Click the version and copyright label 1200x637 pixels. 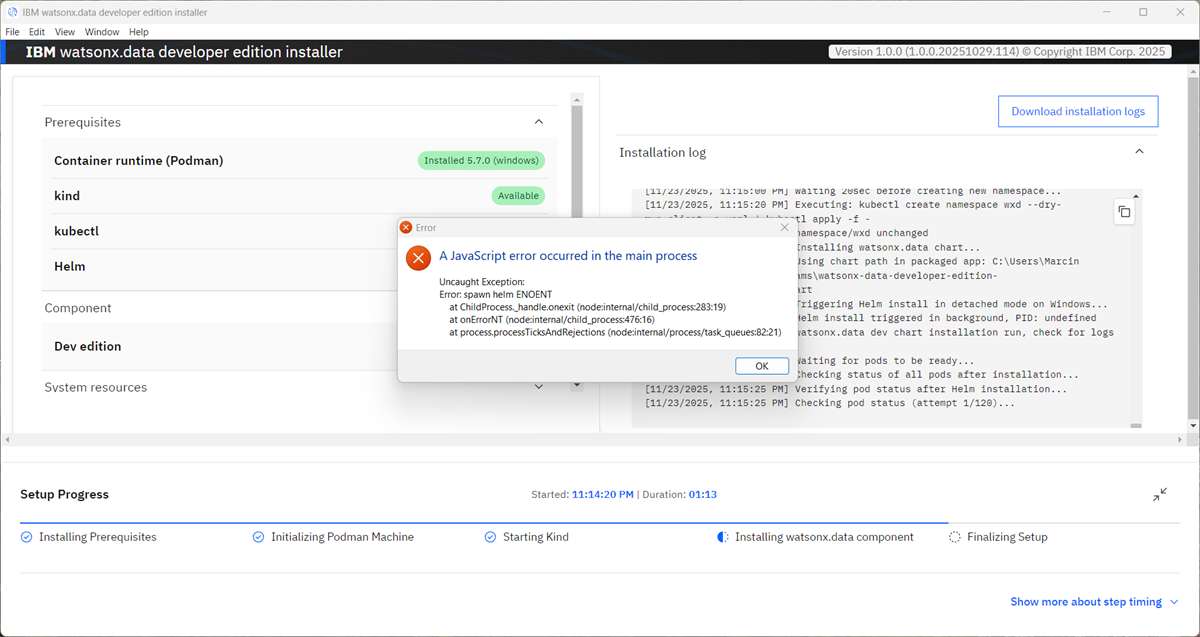[999, 52]
